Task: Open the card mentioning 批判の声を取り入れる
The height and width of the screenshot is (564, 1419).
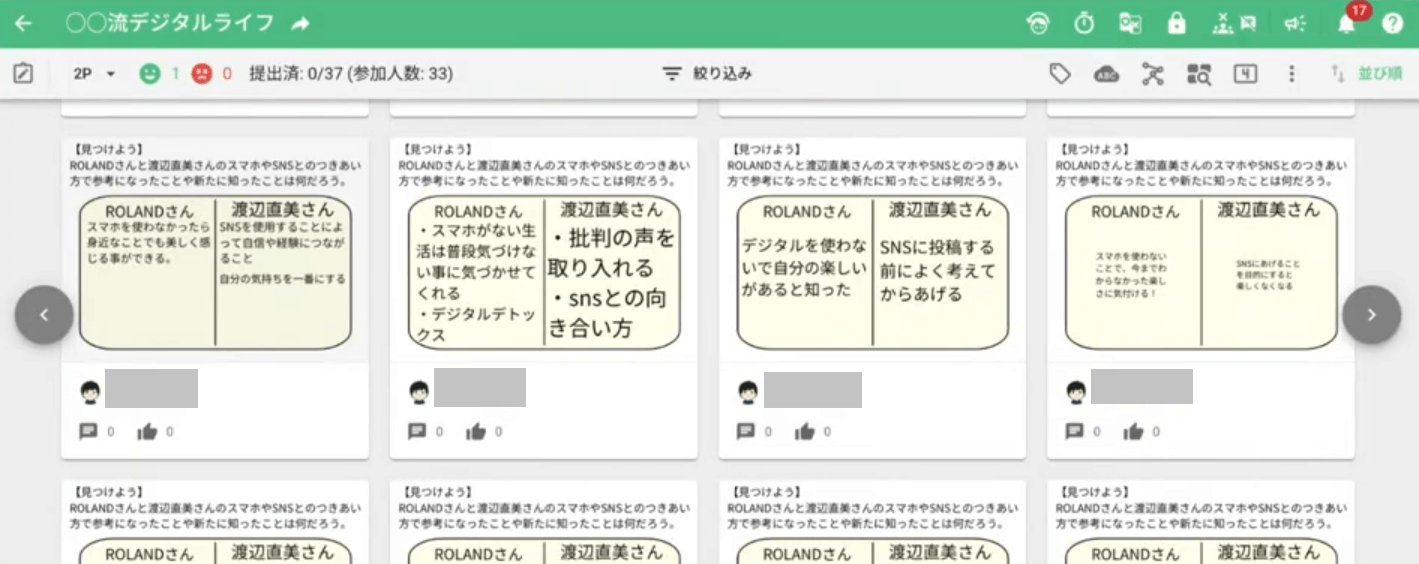Action: click(x=544, y=270)
